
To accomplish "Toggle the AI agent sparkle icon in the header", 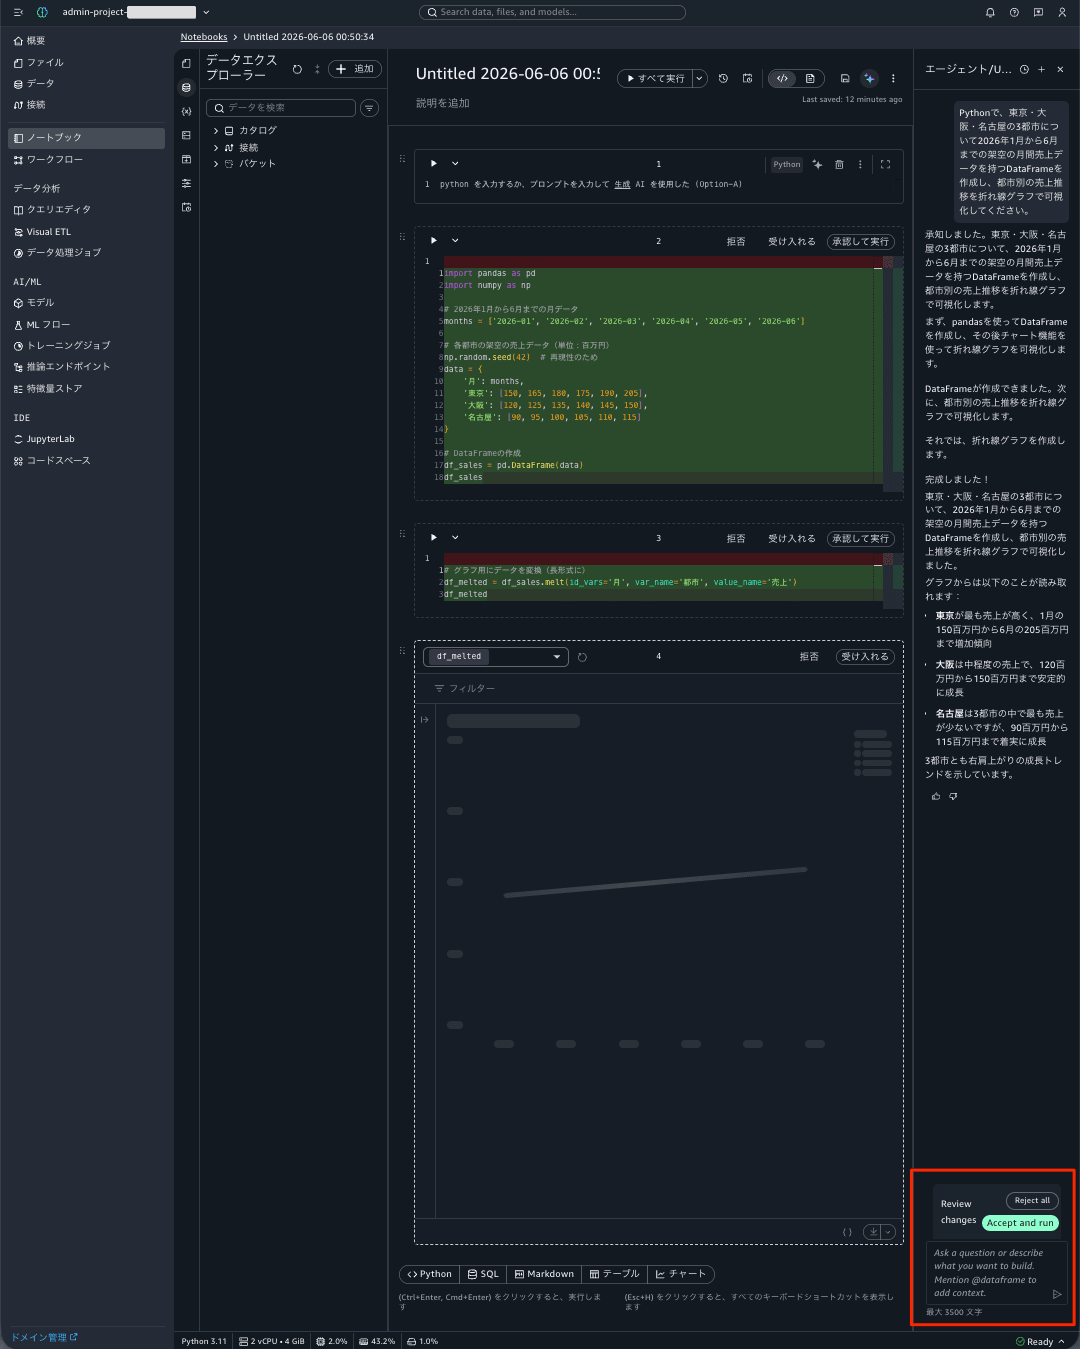I will pos(869,78).
